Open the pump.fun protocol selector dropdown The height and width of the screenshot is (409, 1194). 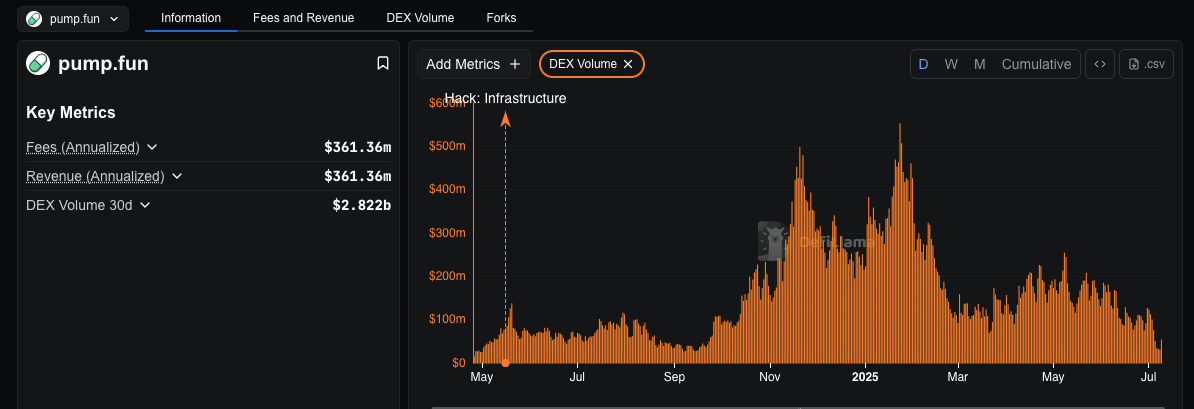[73, 19]
